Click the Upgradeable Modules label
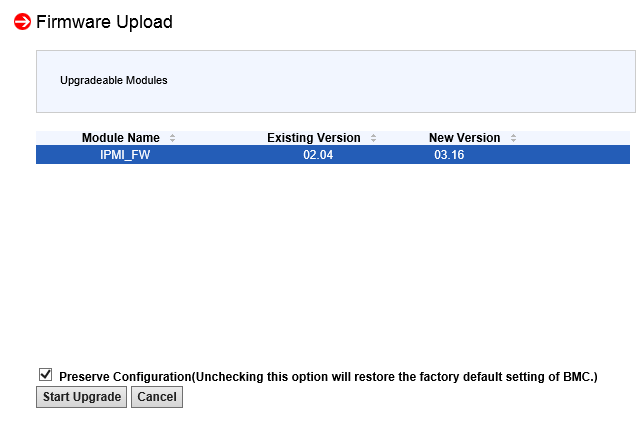 [114, 80]
